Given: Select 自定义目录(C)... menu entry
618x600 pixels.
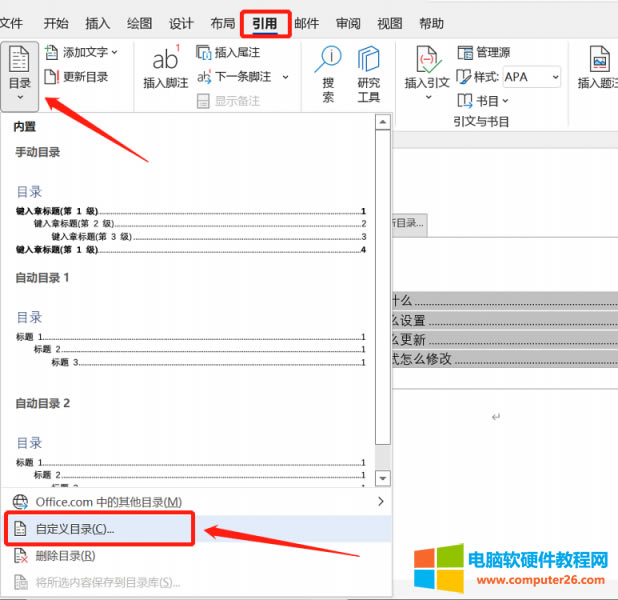Looking at the screenshot, I should pyautogui.click(x=75, y=528).
